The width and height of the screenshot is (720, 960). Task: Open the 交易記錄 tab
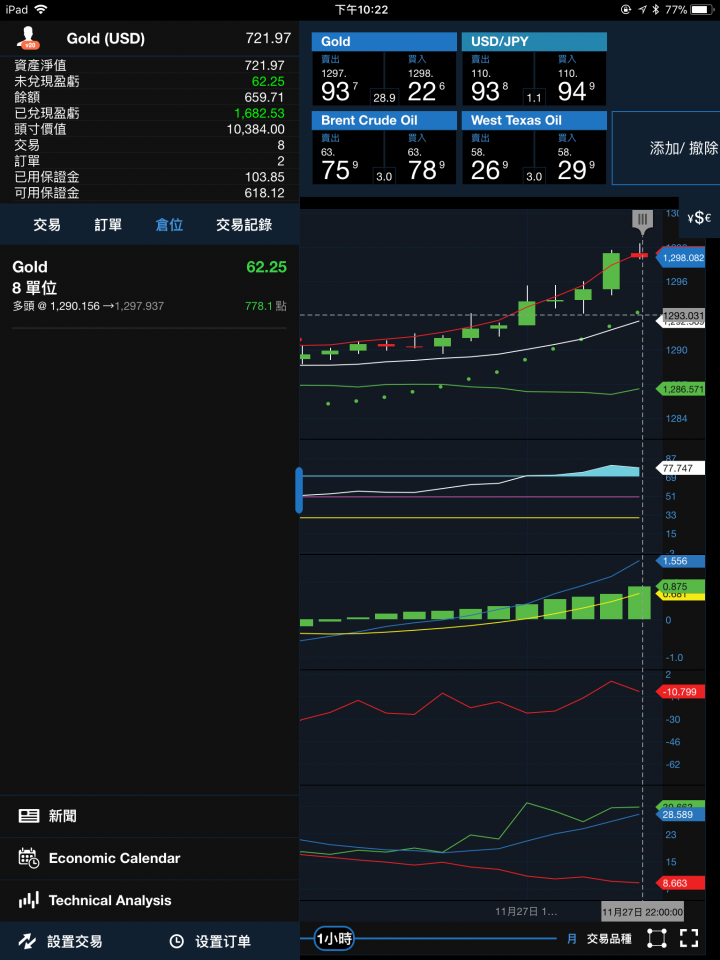pyautogui.click(x=244, y=225)
